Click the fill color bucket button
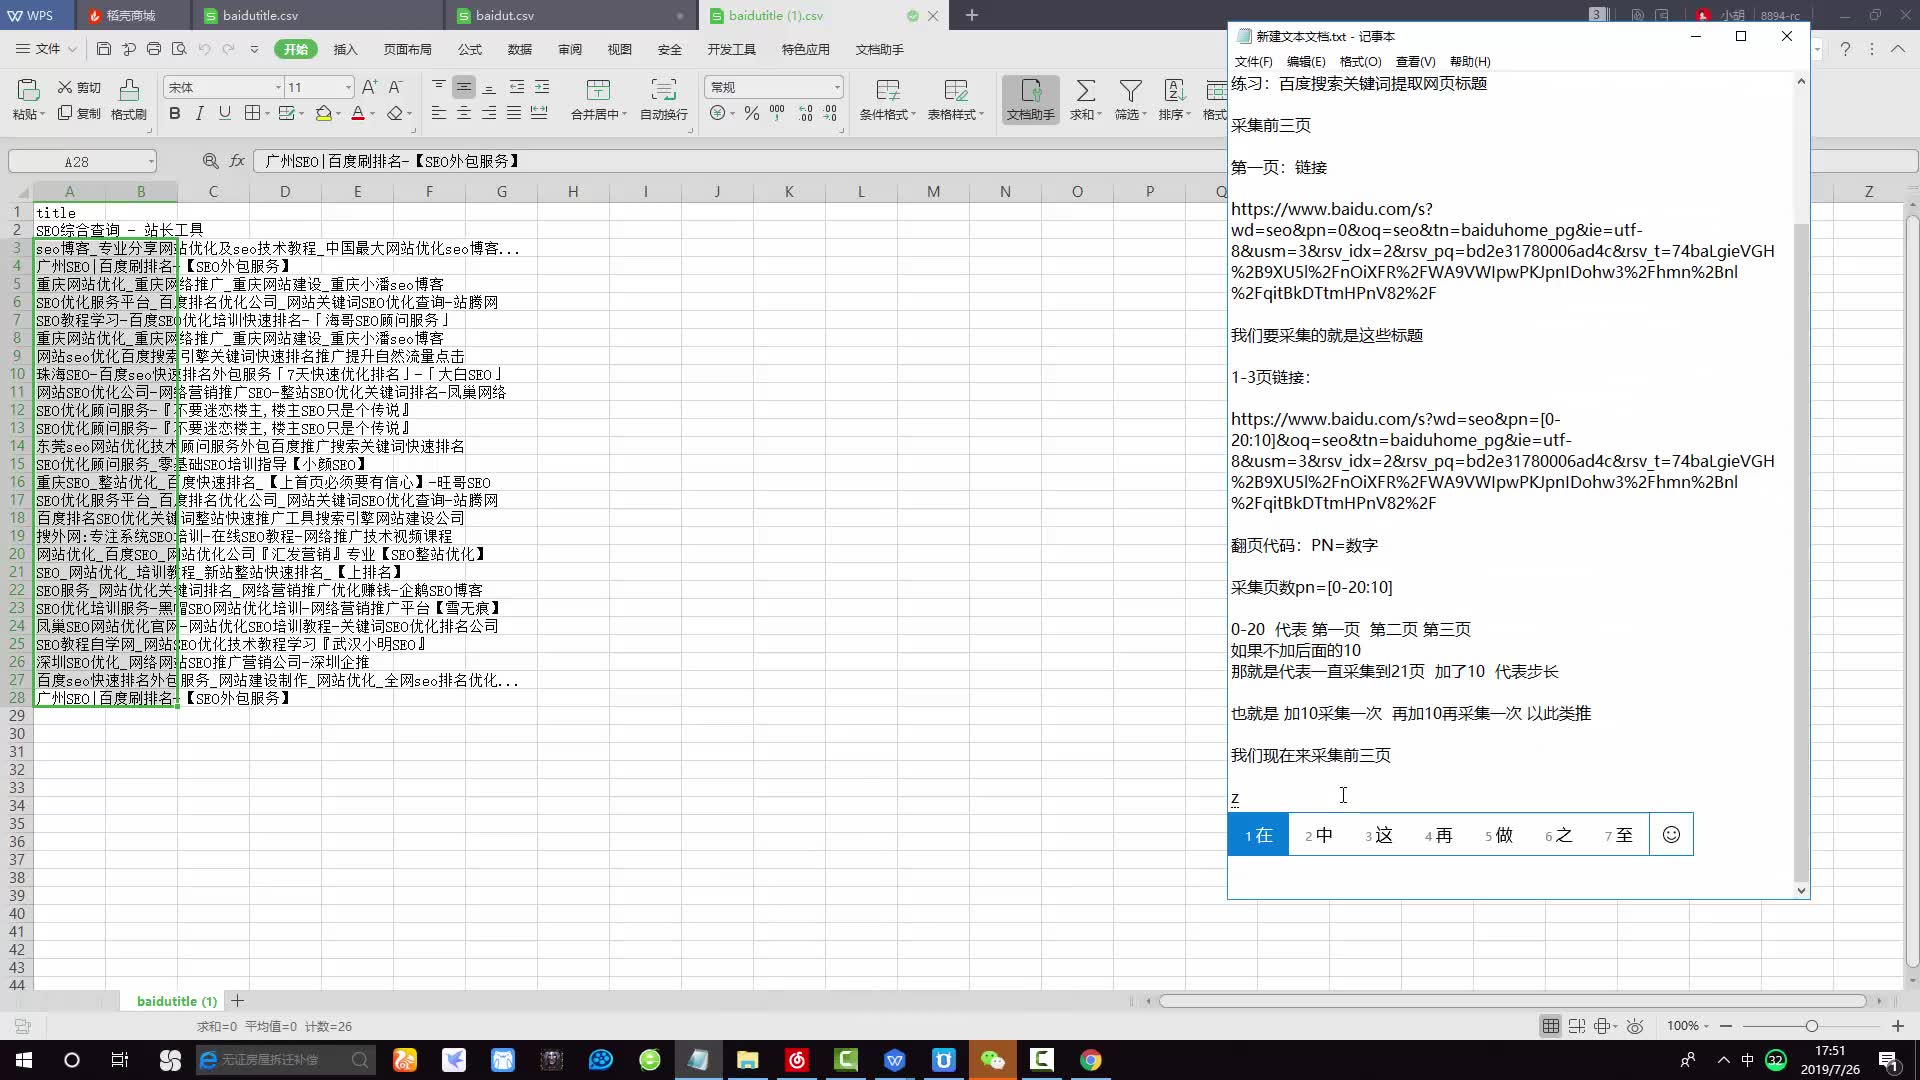The height and width of the screenshot is (1080, 1920). (324, 113)
